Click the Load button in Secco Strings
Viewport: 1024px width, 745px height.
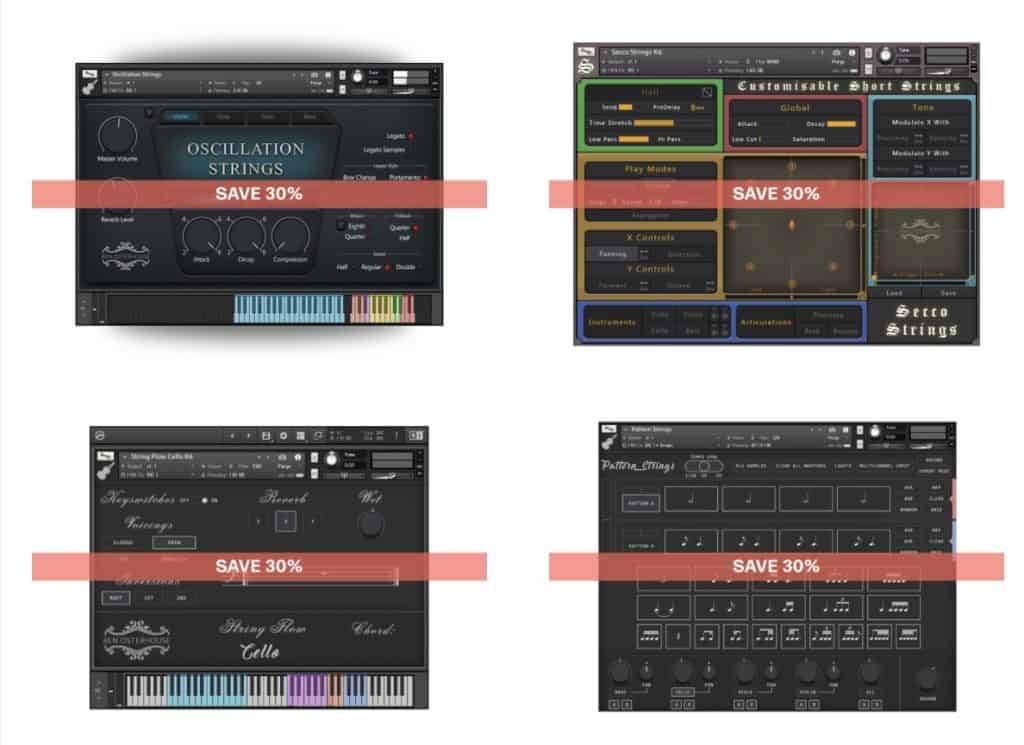(894, 293)
